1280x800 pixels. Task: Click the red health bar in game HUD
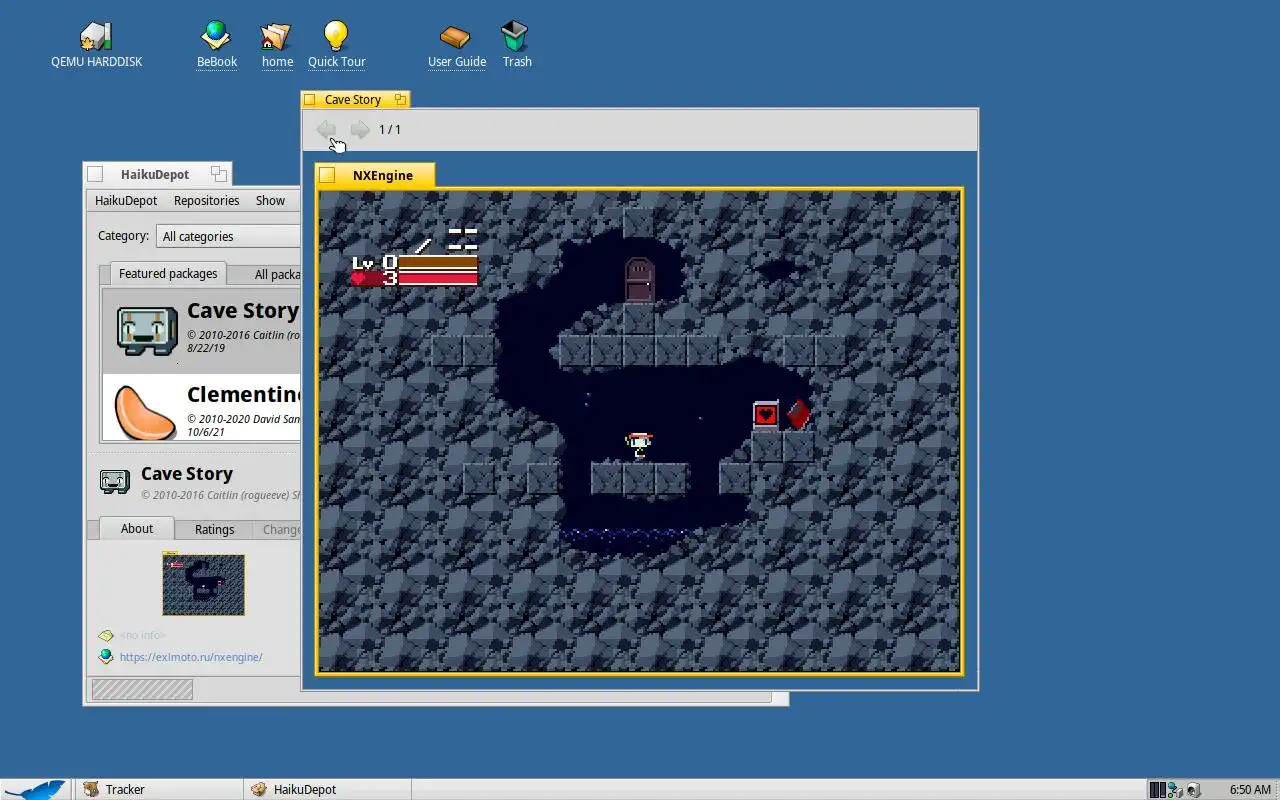tap(437, 279)
